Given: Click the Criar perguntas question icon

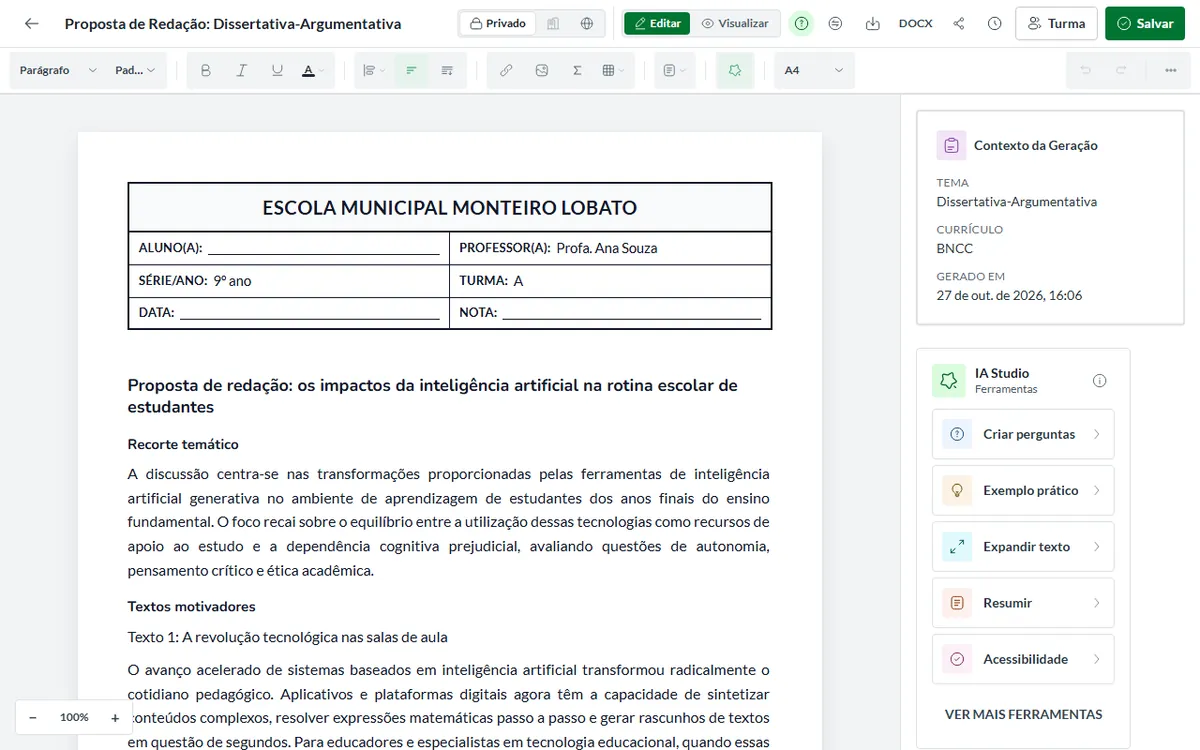Looking at the screenshot, I should pyautogui.click(x=957, y=434).
